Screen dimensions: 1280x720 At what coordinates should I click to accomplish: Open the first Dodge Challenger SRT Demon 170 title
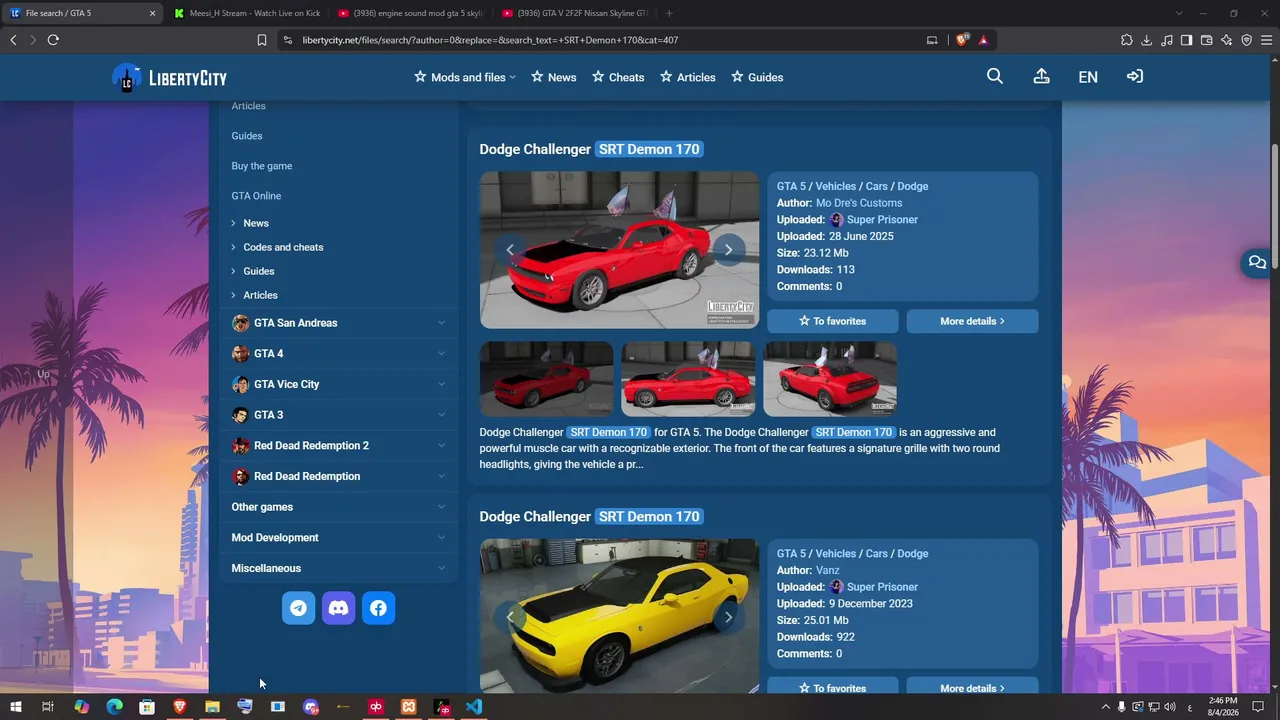point(591,149)
